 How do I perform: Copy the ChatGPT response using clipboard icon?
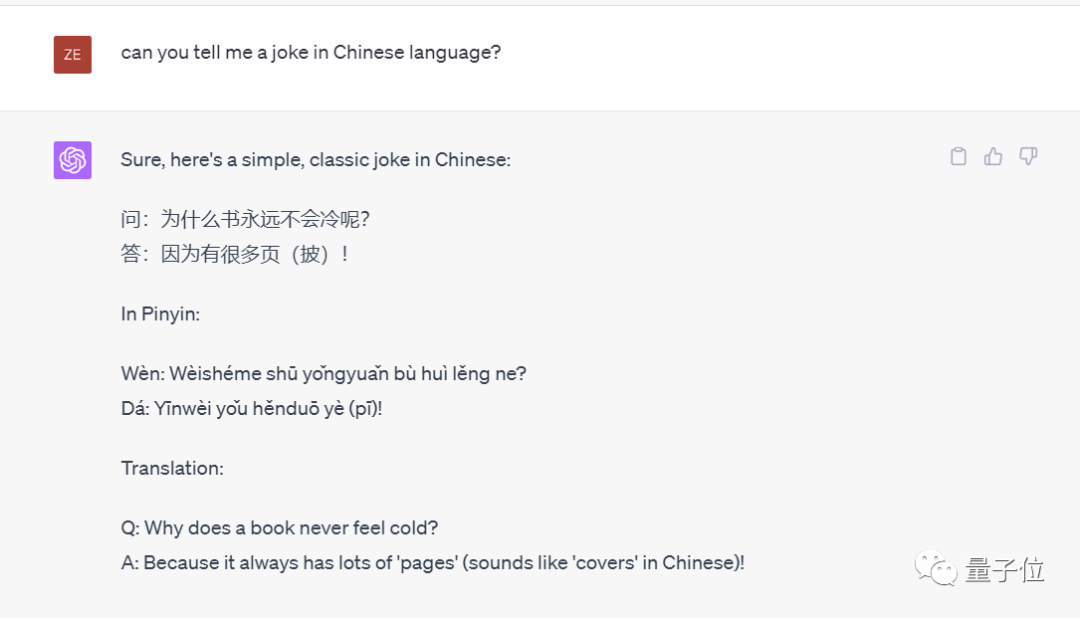click(x=958, y=156)
